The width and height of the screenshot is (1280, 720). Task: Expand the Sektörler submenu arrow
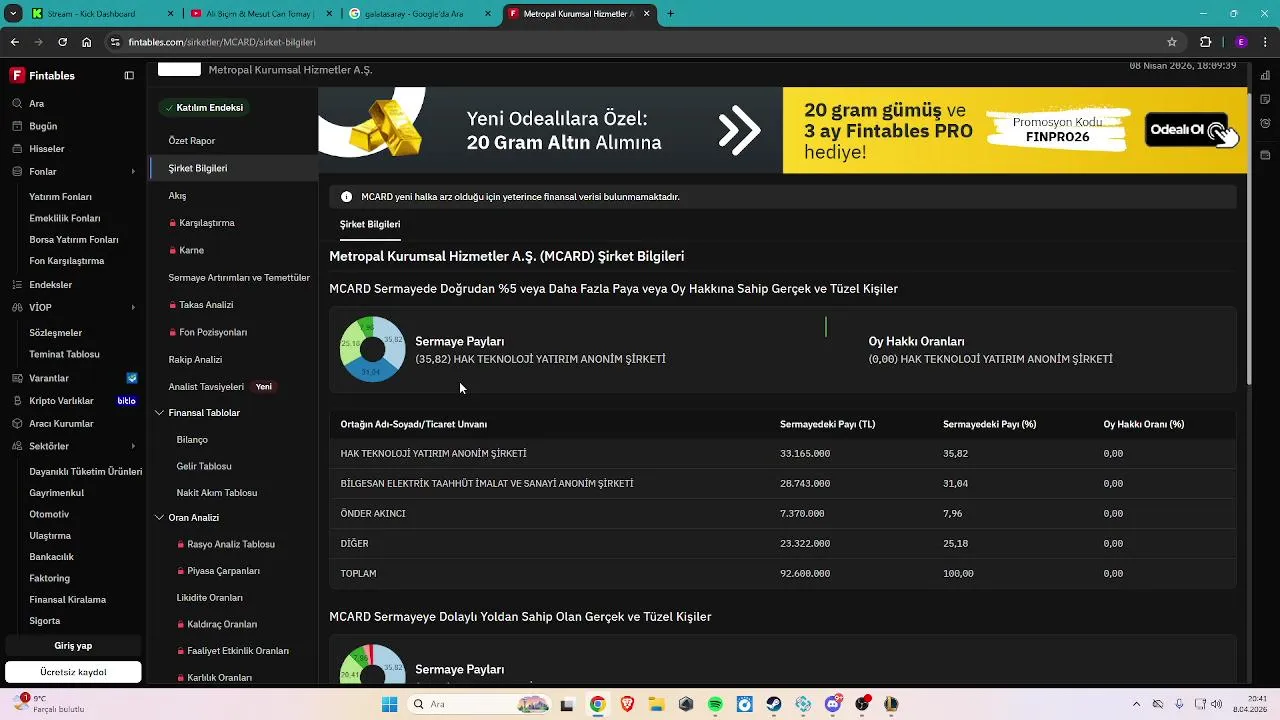(133, 446)
